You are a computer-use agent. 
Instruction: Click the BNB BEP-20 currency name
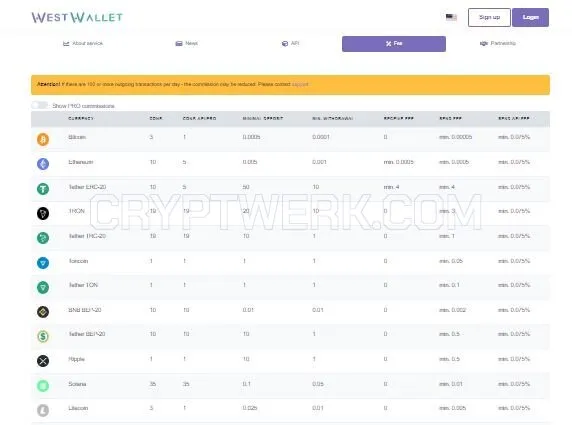[85, 310]
